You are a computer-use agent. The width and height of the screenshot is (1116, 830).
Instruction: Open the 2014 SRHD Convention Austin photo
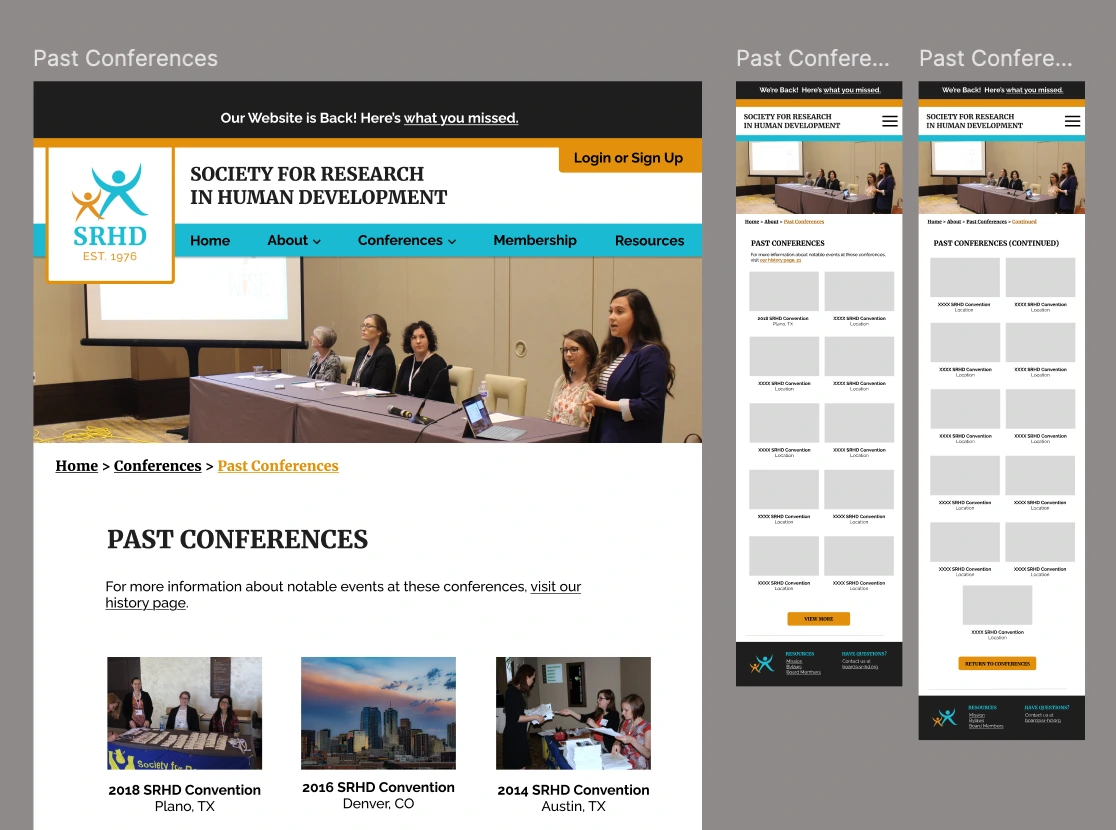point(574,713)
